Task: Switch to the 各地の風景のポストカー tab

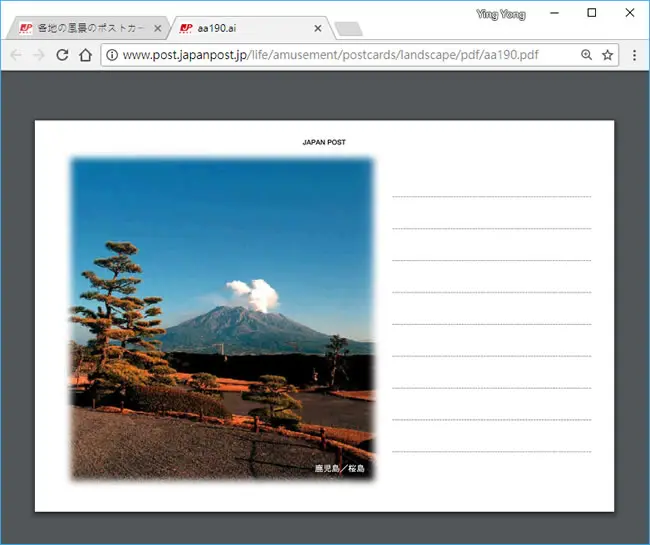Action: click(88, 28)
